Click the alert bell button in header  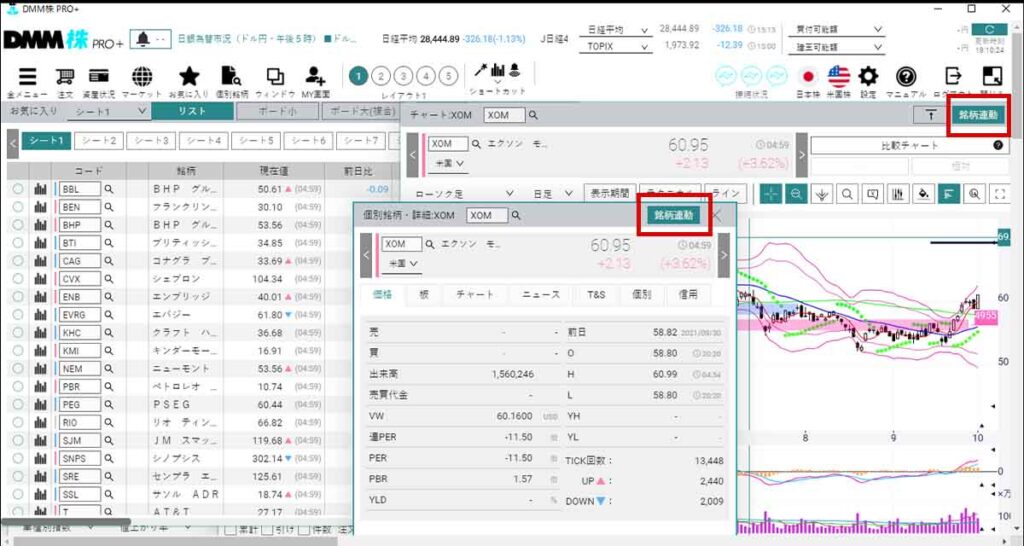(x=150, y=39)
